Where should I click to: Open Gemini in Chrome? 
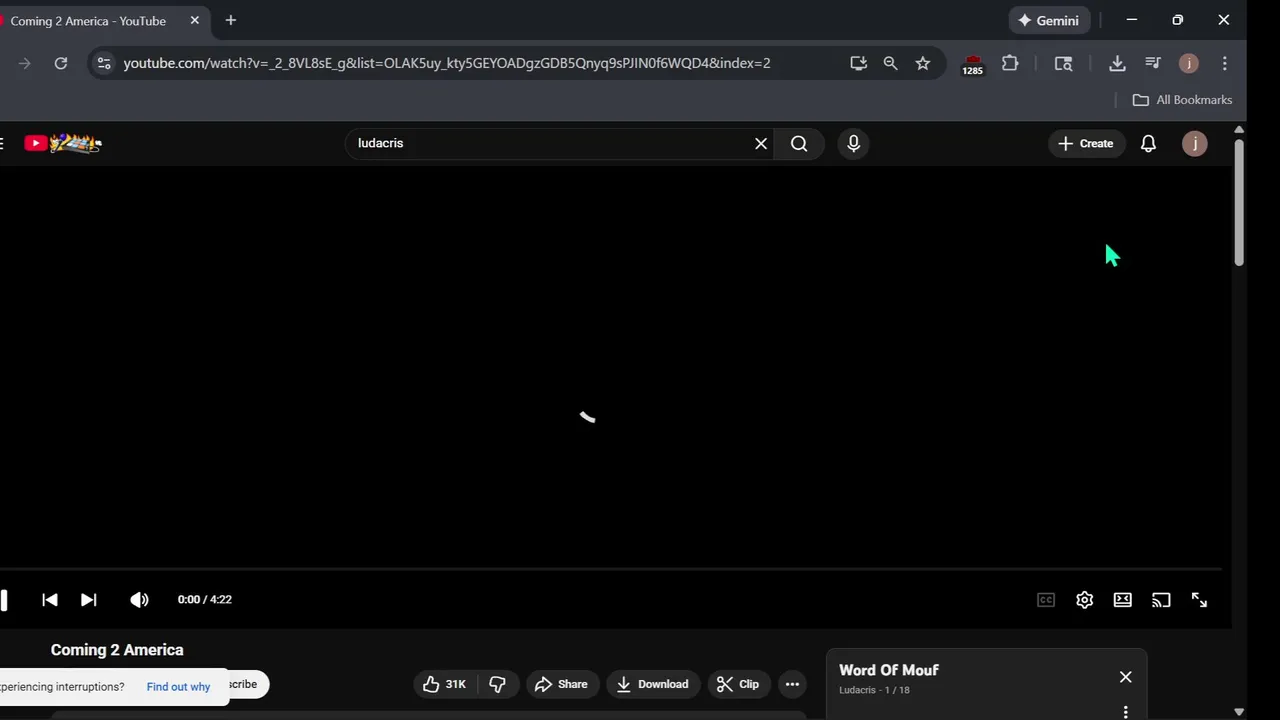(x=1049, y=20)
